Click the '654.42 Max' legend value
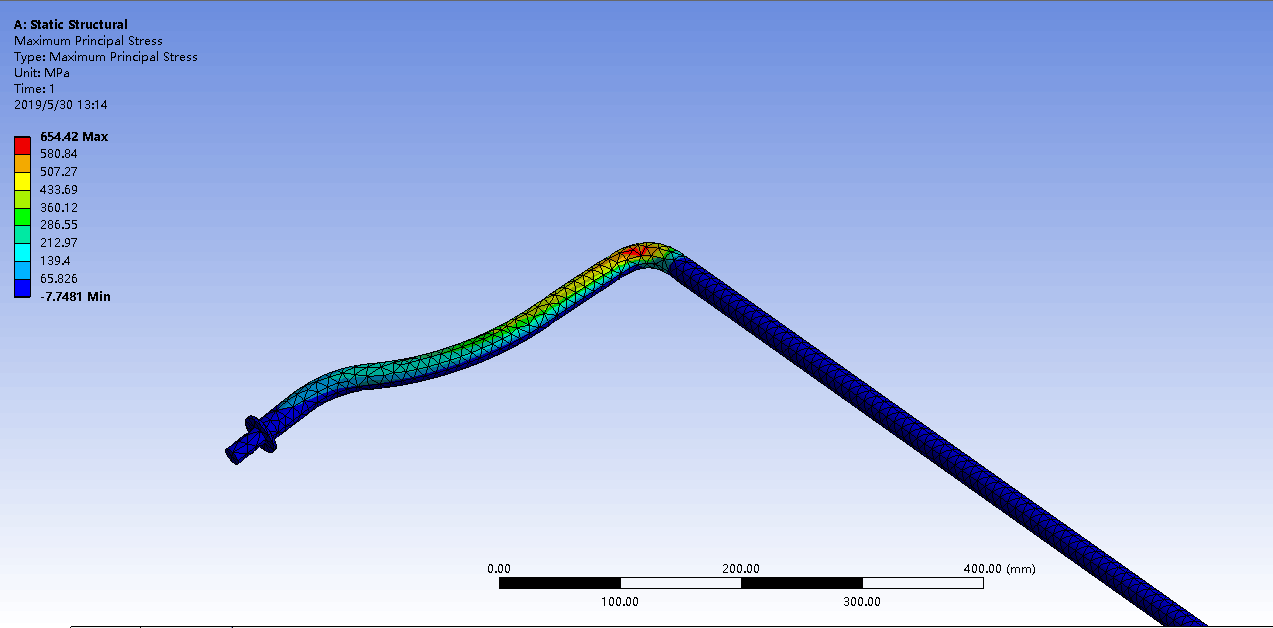Screen dimensions: 1273x628 [74, 136]
